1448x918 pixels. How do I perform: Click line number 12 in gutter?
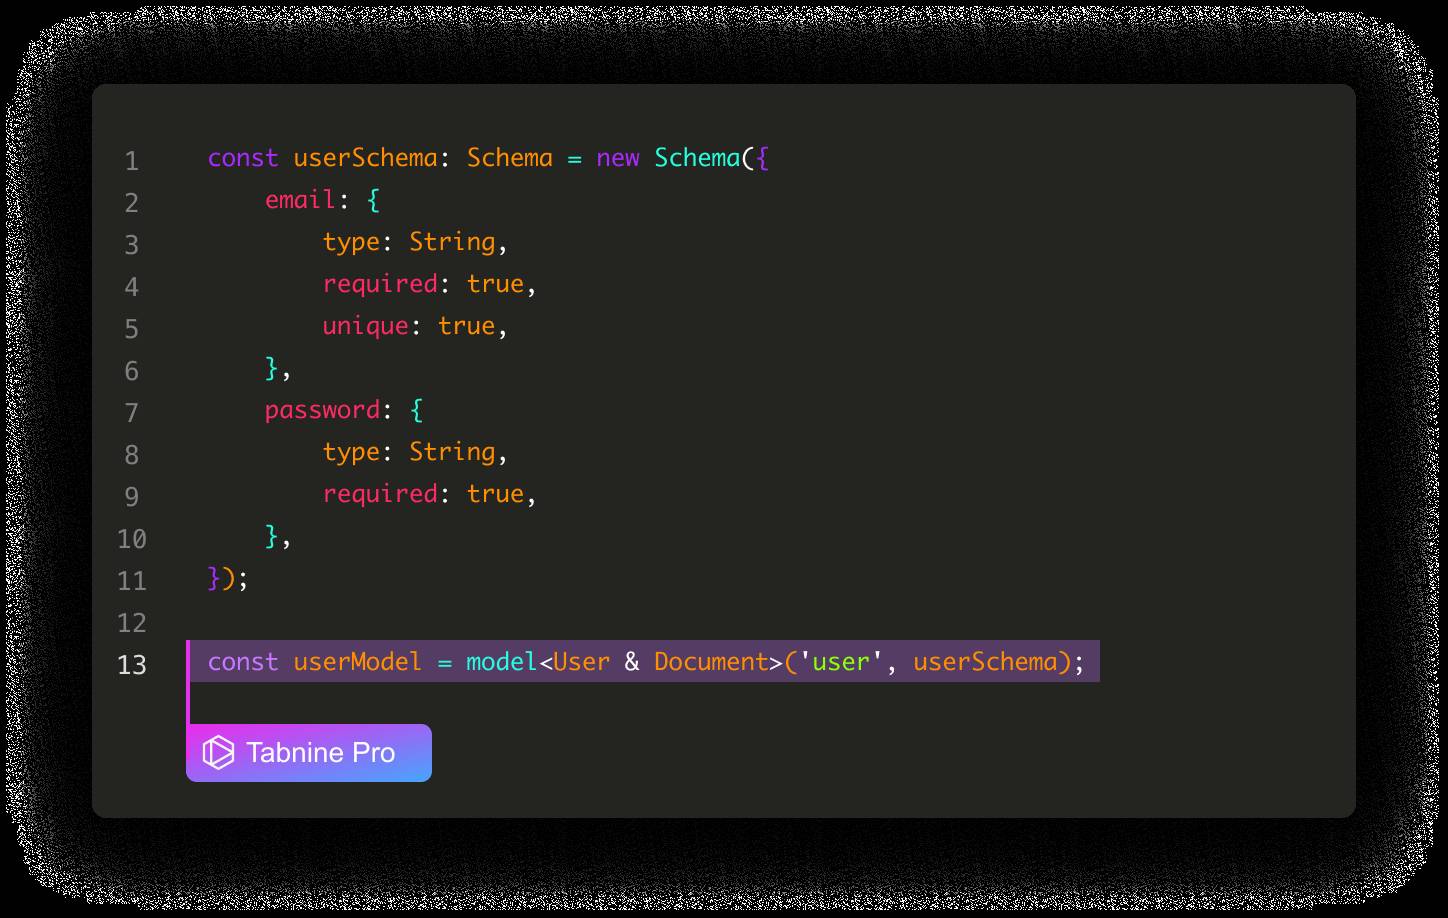click(132, 623)
